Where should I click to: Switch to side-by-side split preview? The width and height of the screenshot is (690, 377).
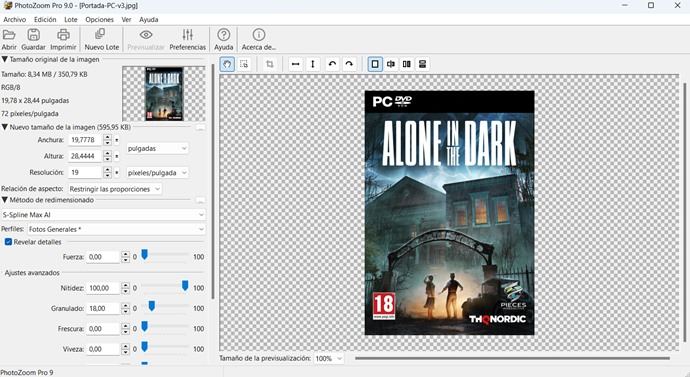click(407, 64)
